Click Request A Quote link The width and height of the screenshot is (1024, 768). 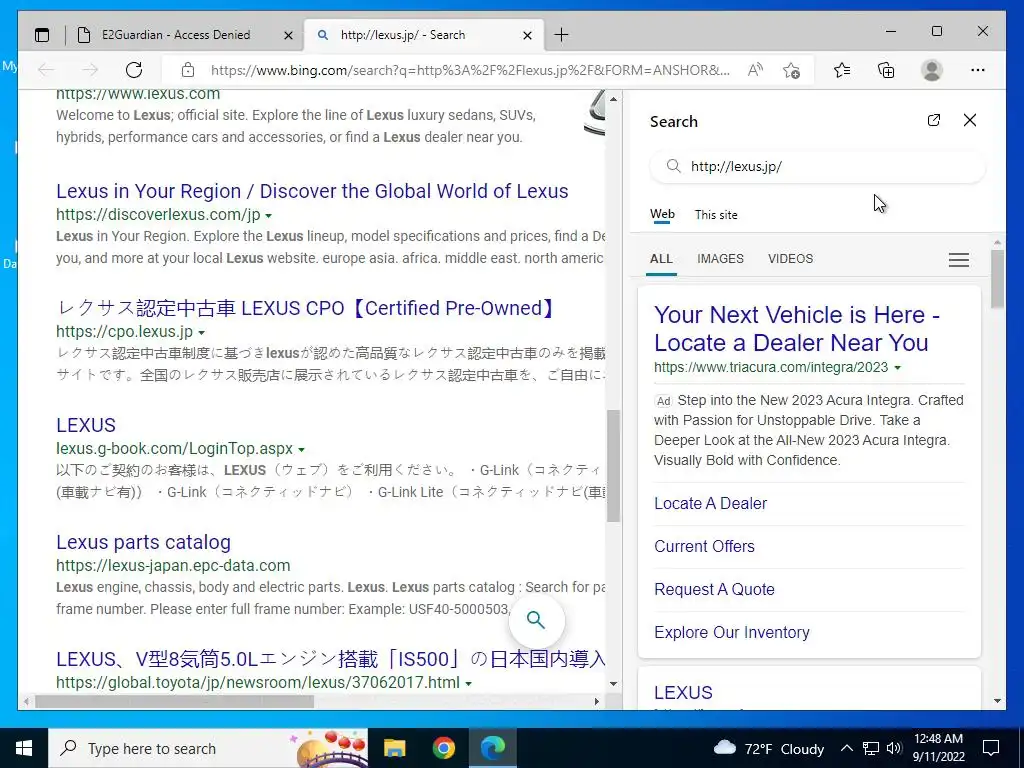(714, 590)
